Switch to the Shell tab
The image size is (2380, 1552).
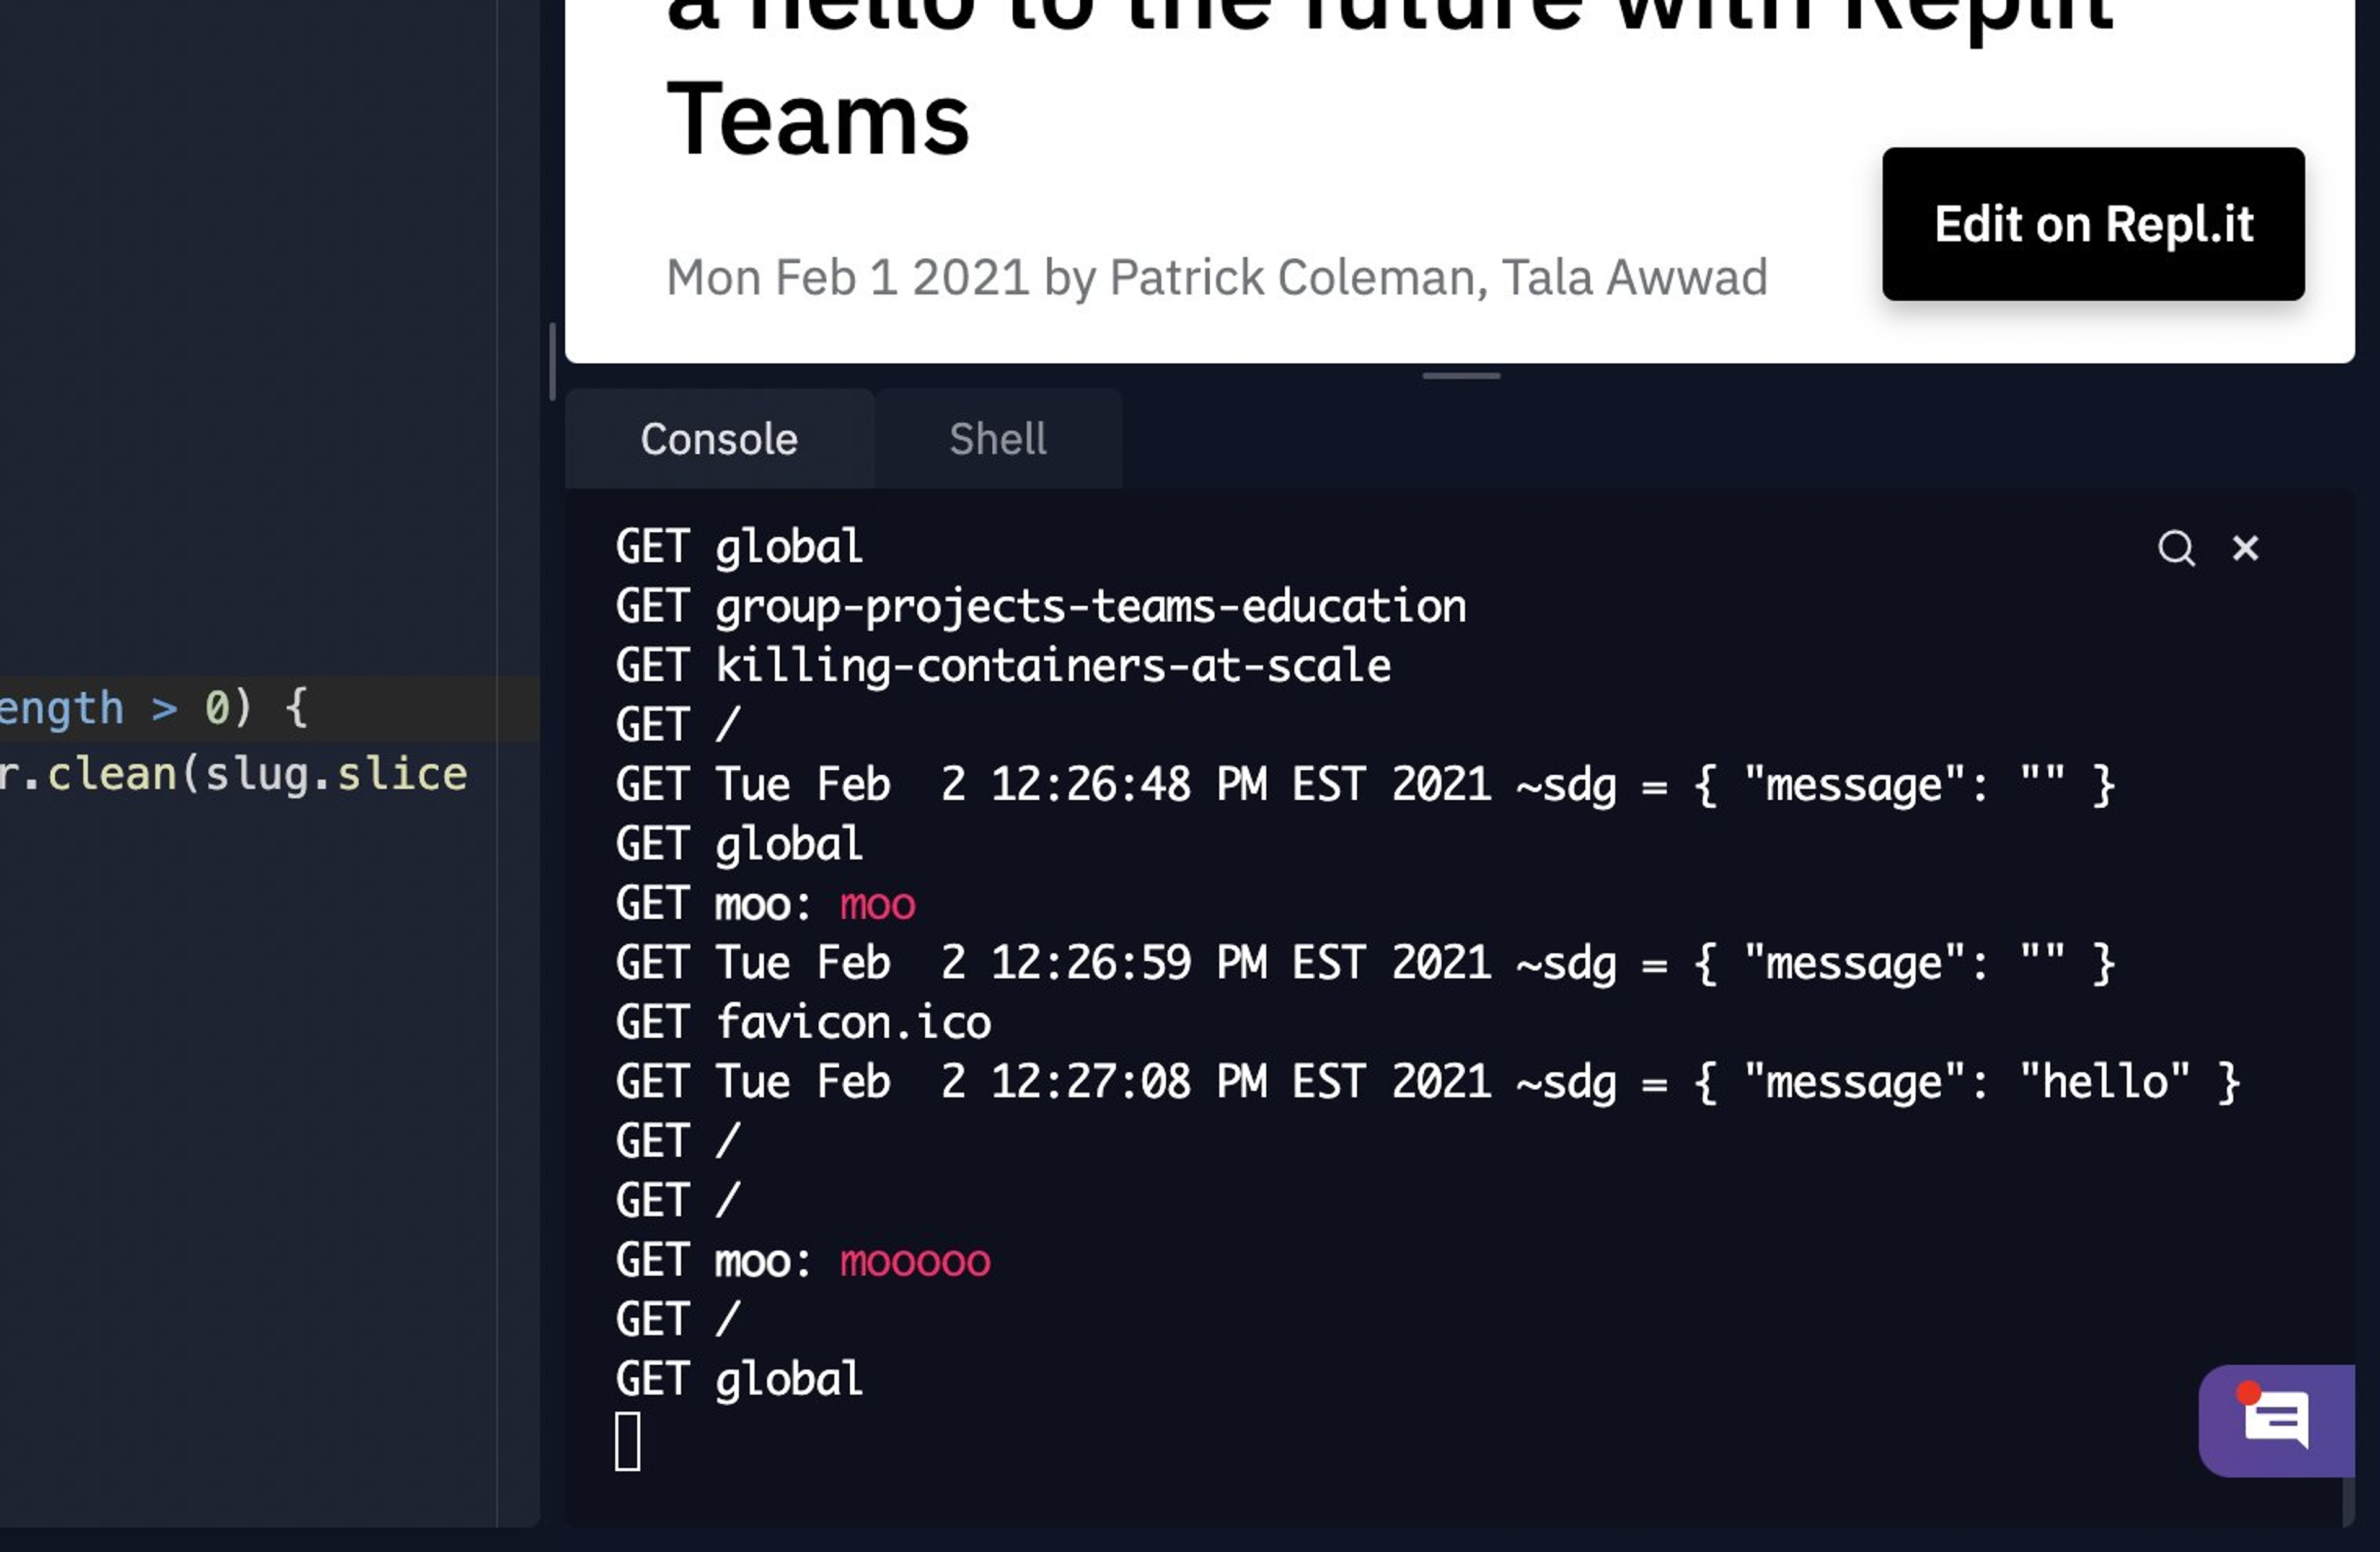[997, 439]
